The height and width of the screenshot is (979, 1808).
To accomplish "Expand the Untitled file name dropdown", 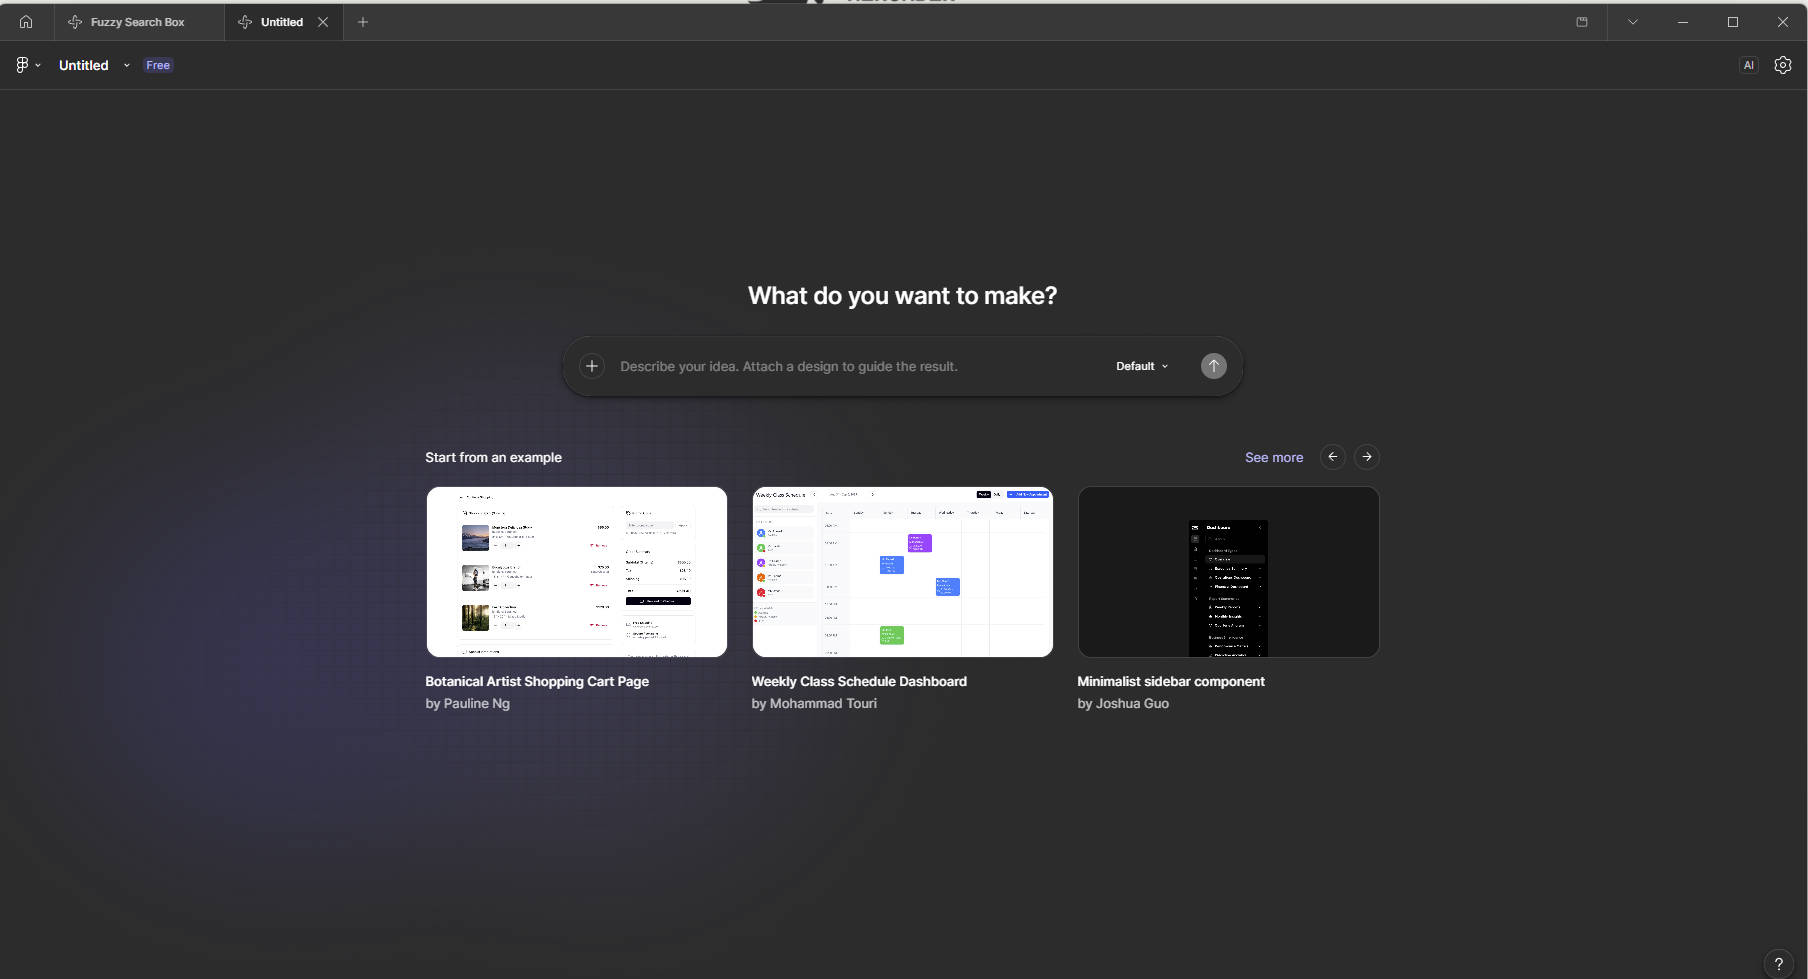I will [x=127, y=65].
